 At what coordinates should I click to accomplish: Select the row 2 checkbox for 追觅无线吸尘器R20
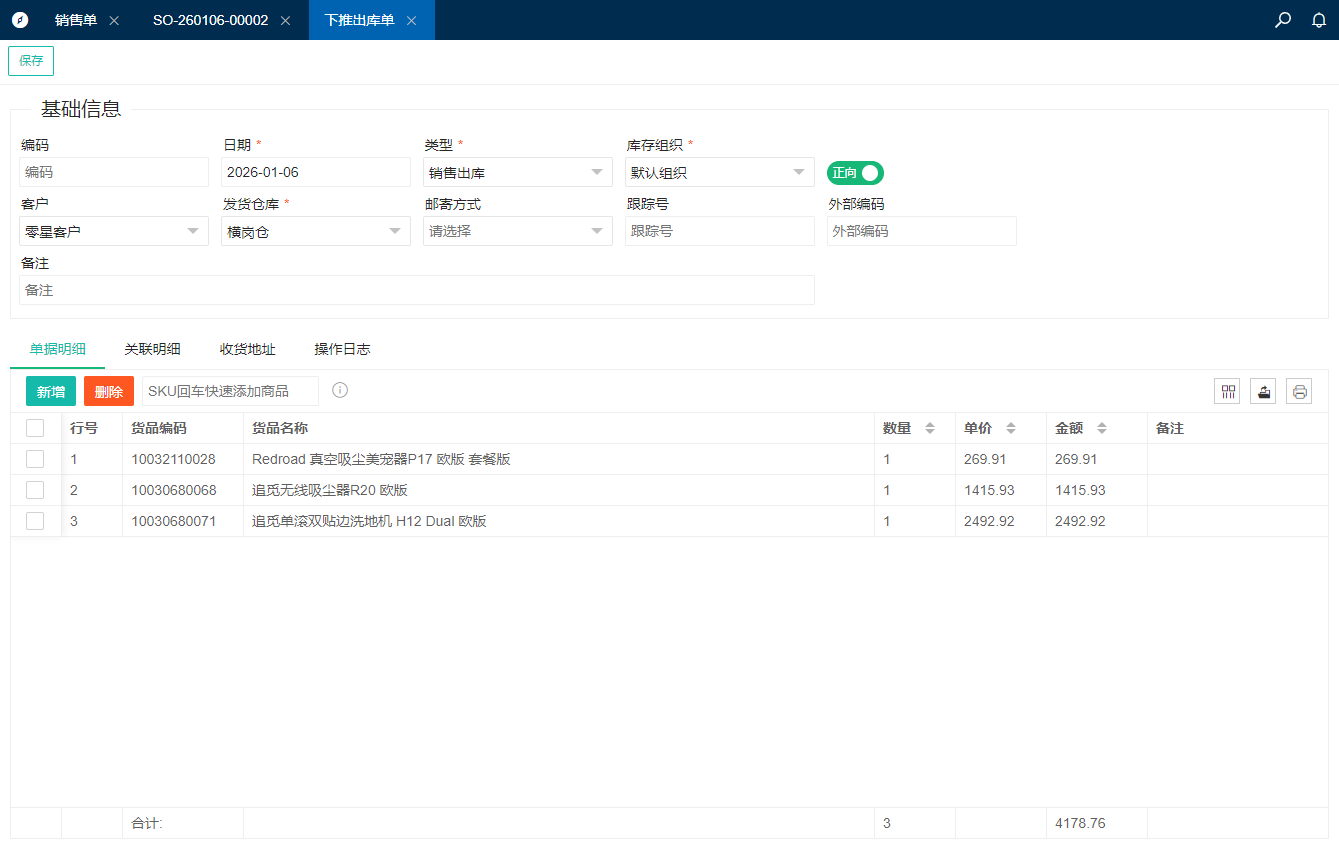[x=35, y=490]
